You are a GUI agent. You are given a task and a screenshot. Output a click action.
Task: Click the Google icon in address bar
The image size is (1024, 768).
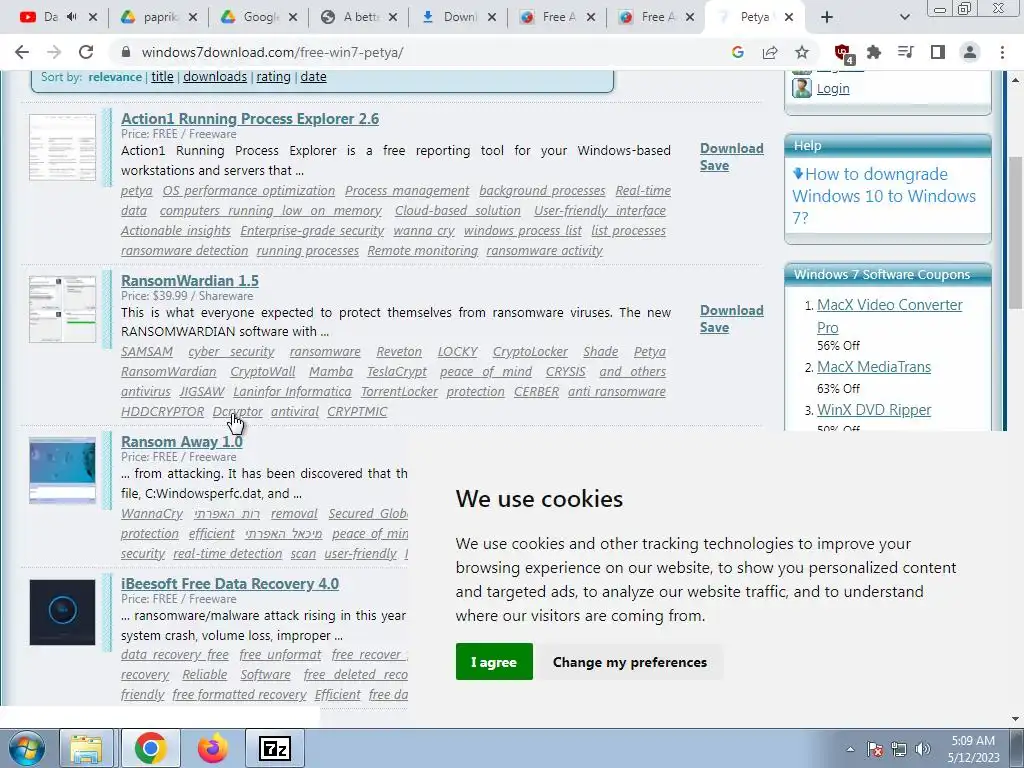coord(738,52)
